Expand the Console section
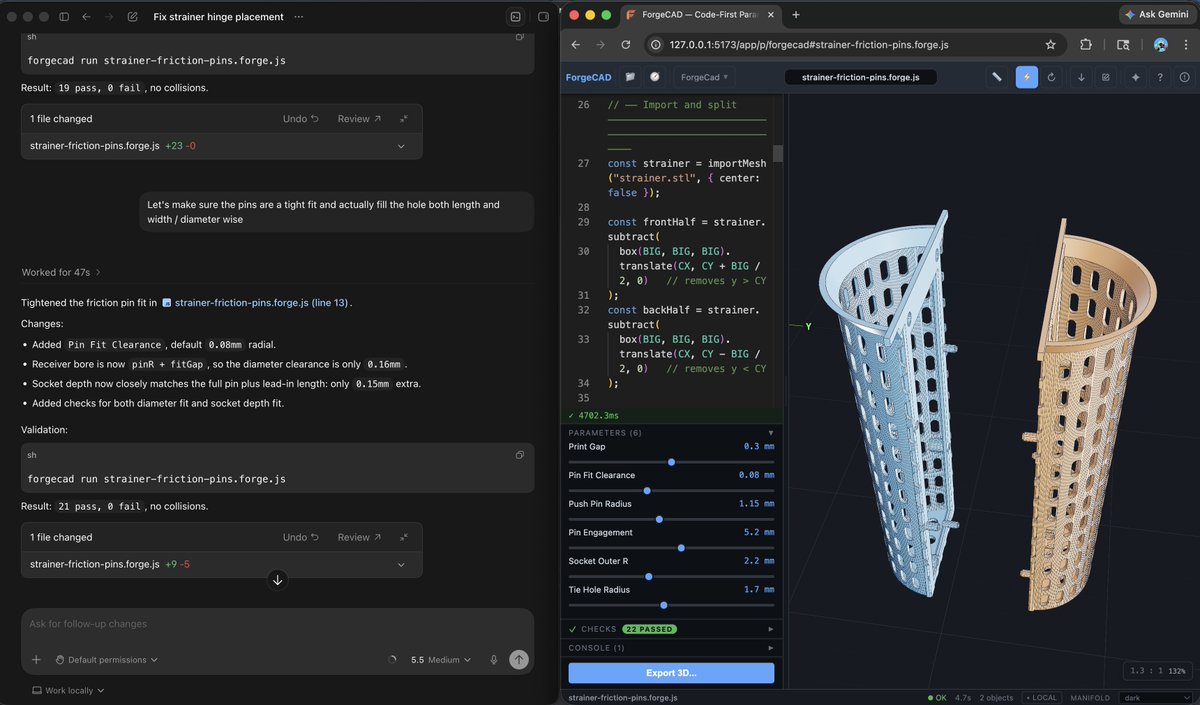The width and height of the screenshot is (1200, 705). pos(671,648)
